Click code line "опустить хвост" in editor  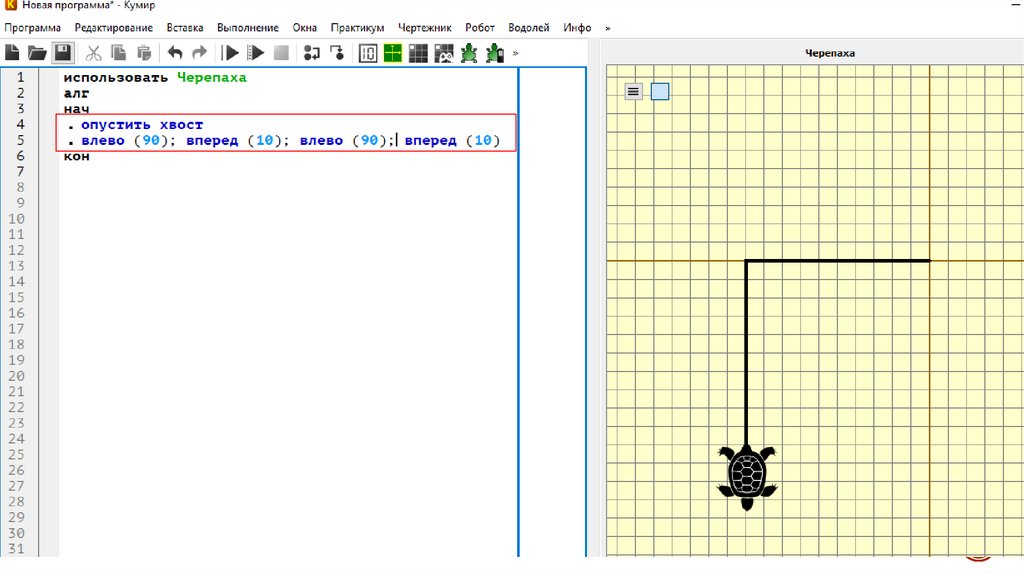coord(141,125)
